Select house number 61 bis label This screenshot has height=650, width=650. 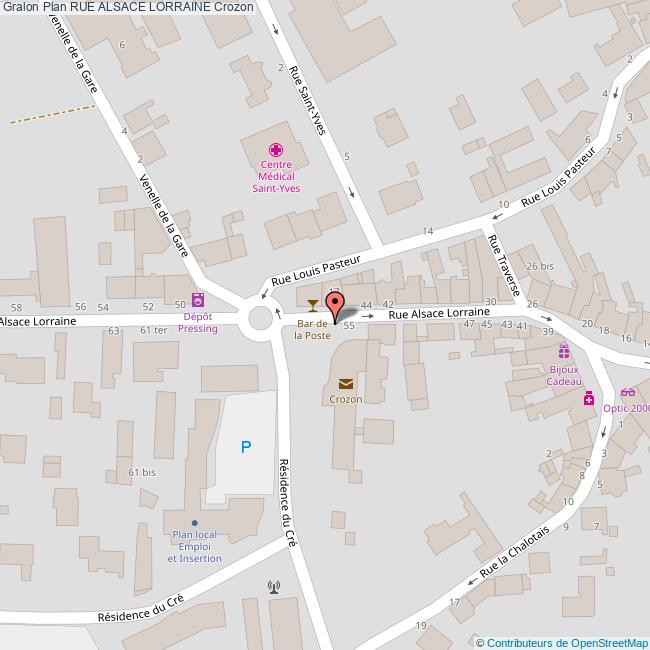point(142,472)
